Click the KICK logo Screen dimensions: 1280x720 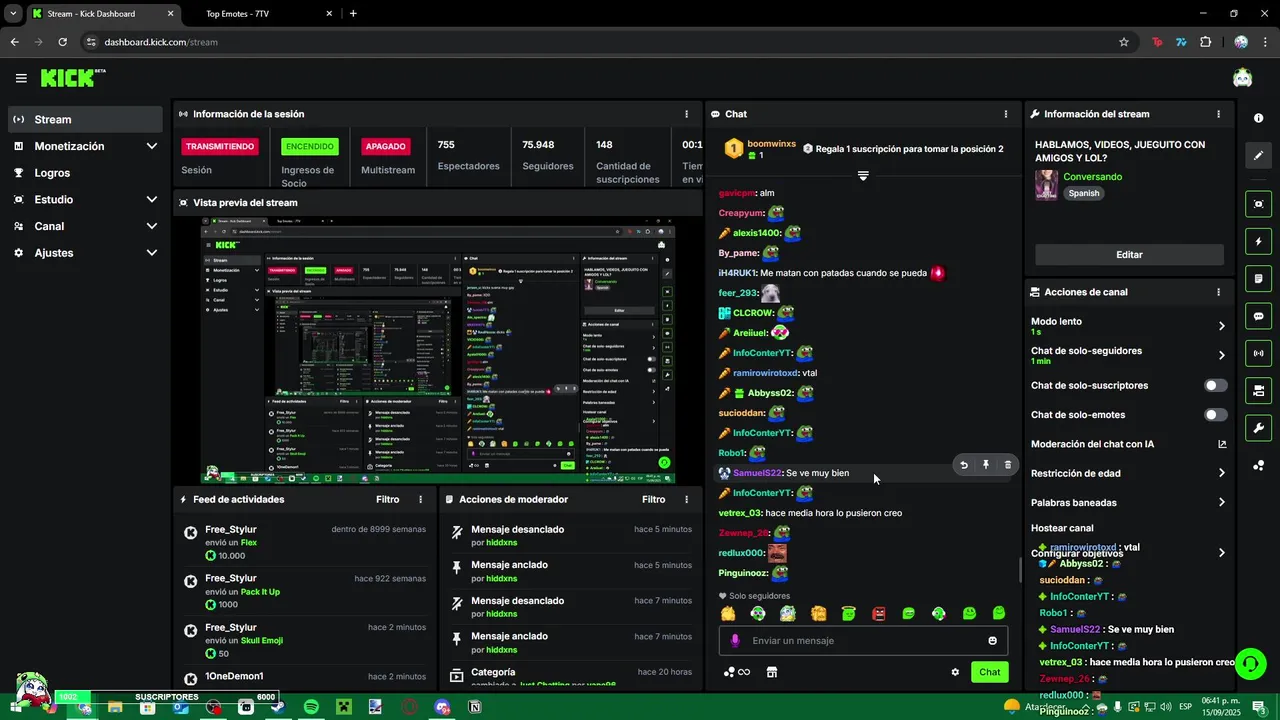coord(73,78)
